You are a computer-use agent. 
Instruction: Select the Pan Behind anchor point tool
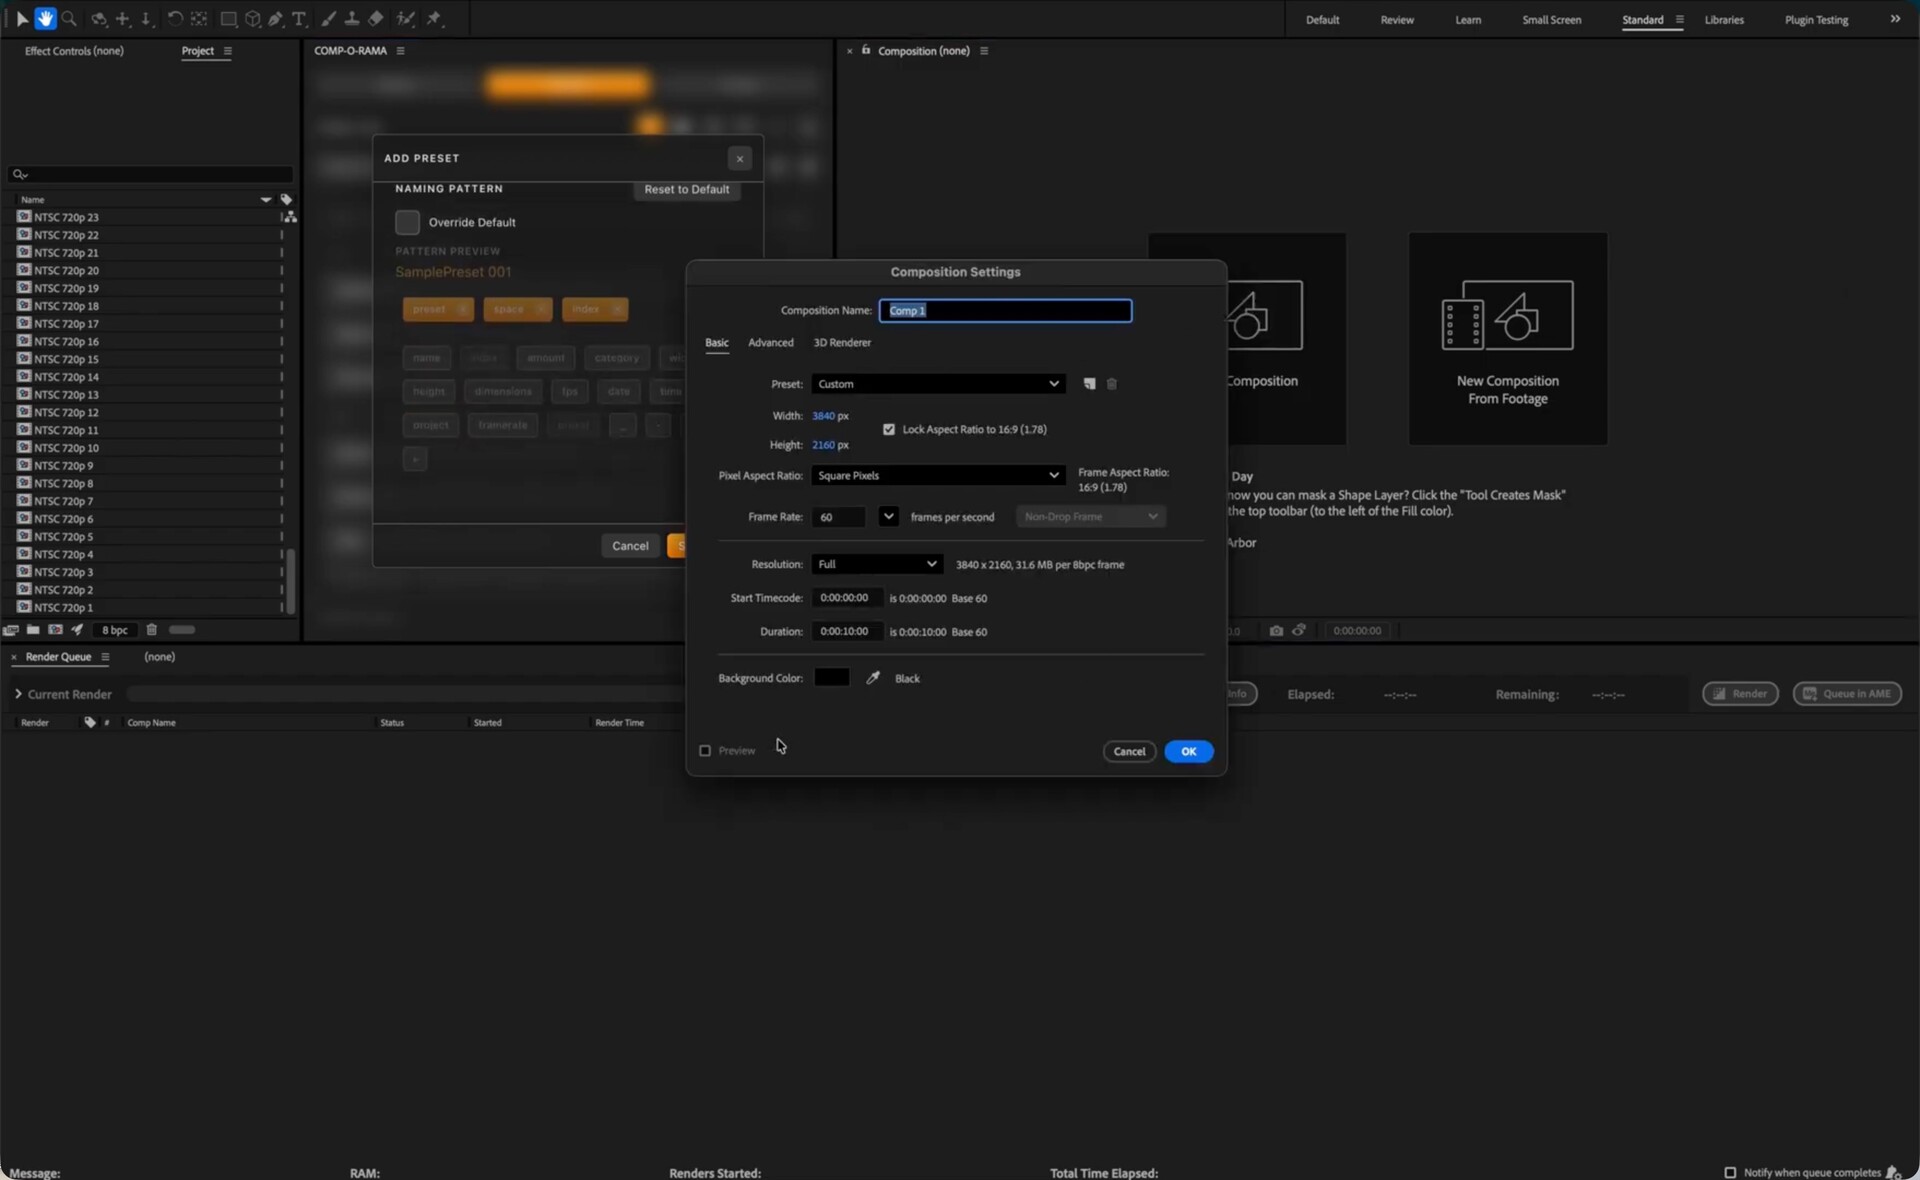pos(199,19)
